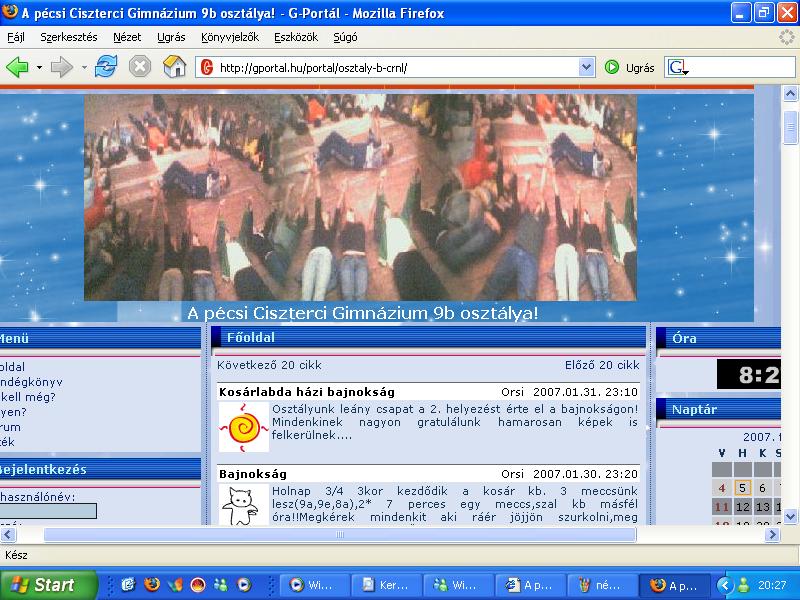Launch Windows Media Player from quick launch

(x=244, y=585)
